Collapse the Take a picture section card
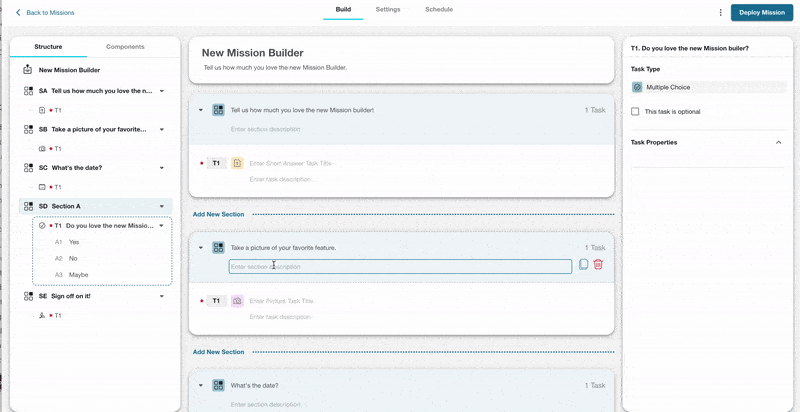The width and height of the screenshot is (800, 412). coord(201,248)
